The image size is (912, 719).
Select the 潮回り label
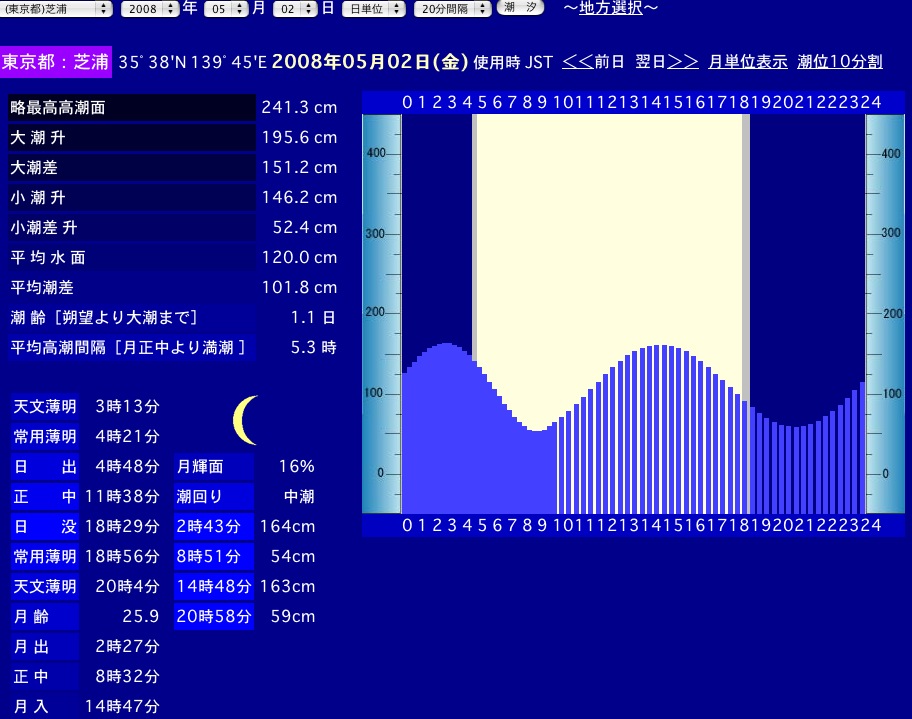click(x=213, y=497)
